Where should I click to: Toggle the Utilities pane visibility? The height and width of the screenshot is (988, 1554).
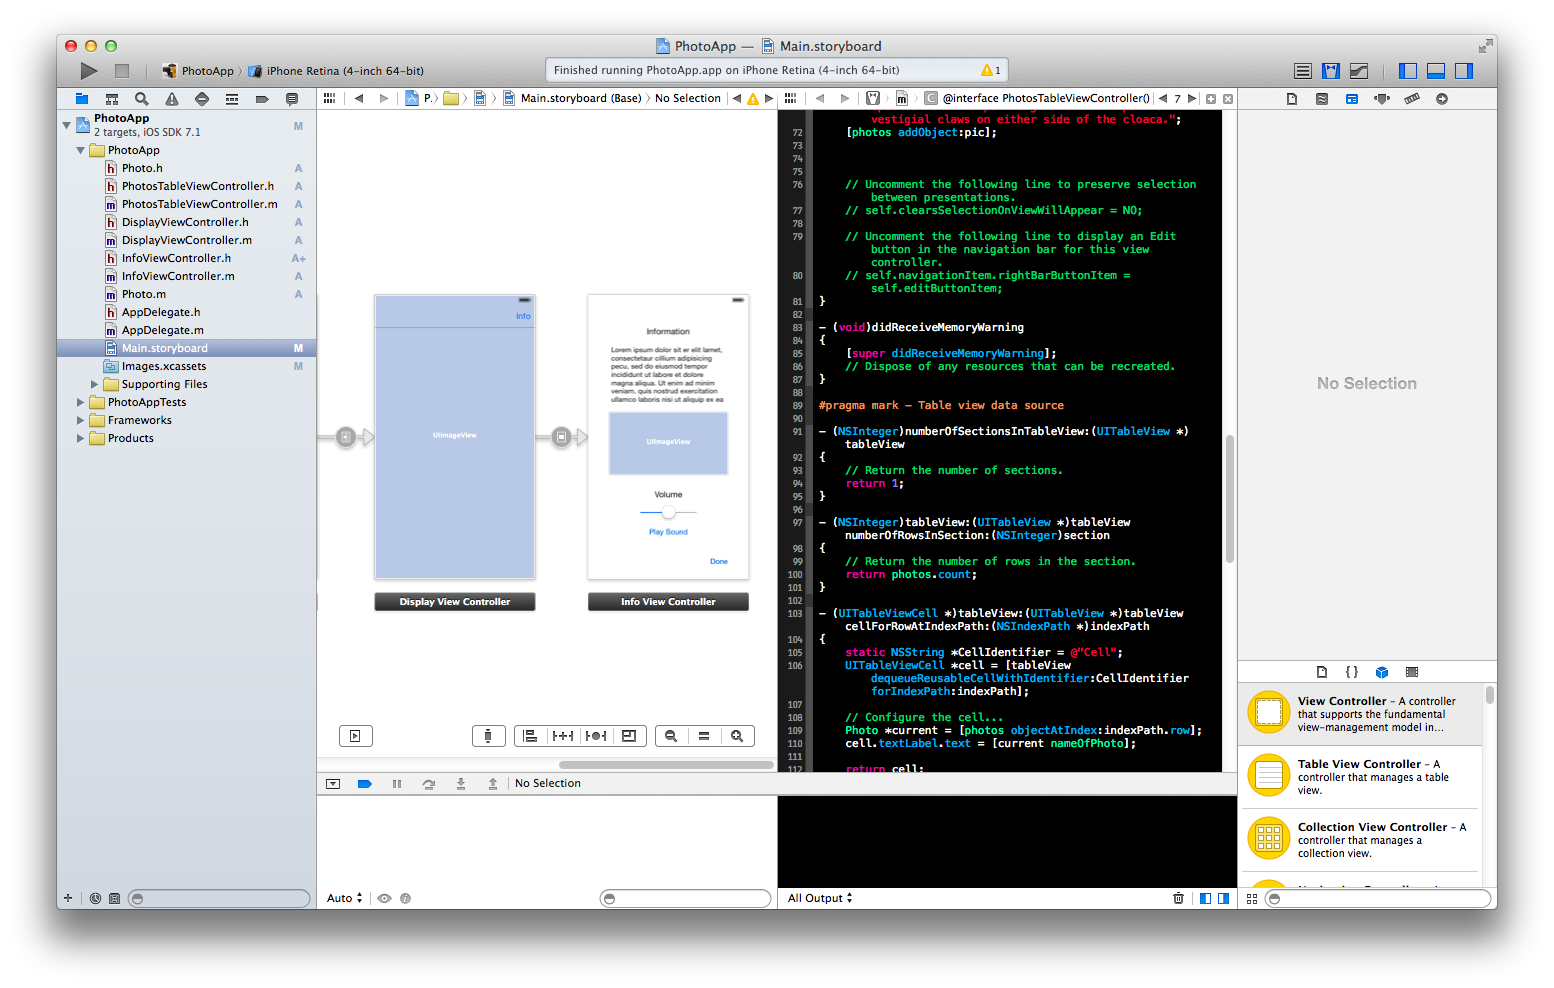click(x=1464, y=71)
